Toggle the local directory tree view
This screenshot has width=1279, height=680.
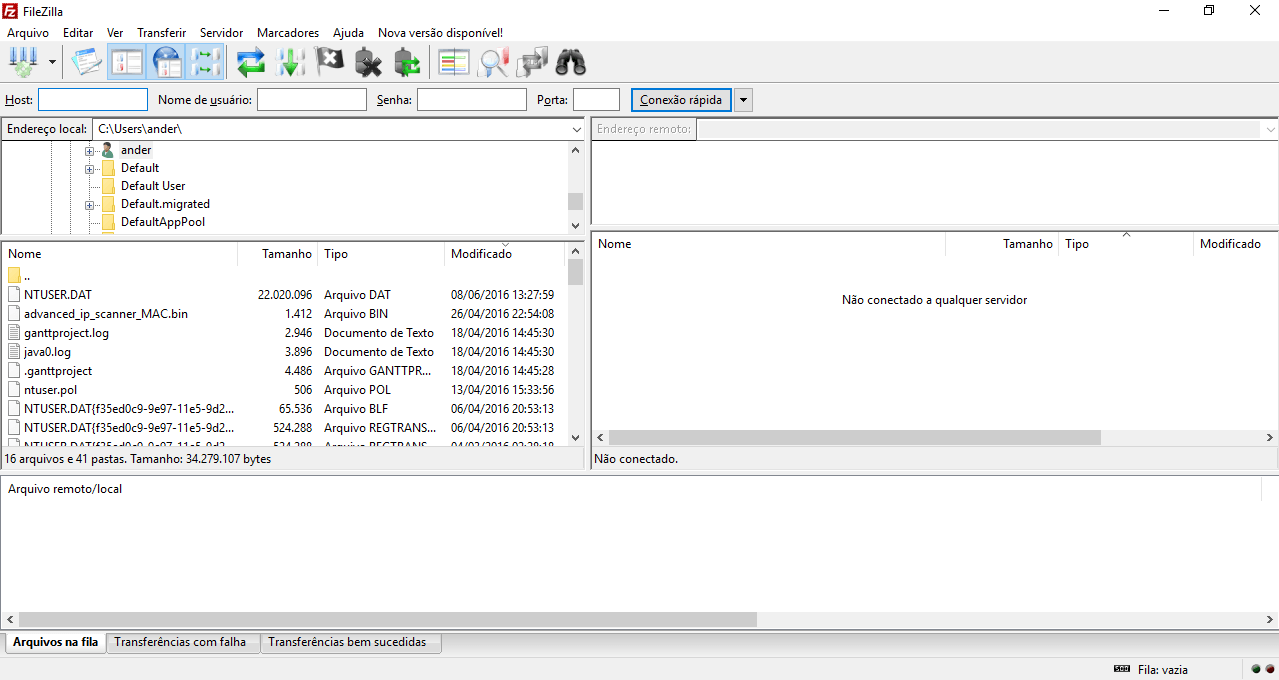127,63
